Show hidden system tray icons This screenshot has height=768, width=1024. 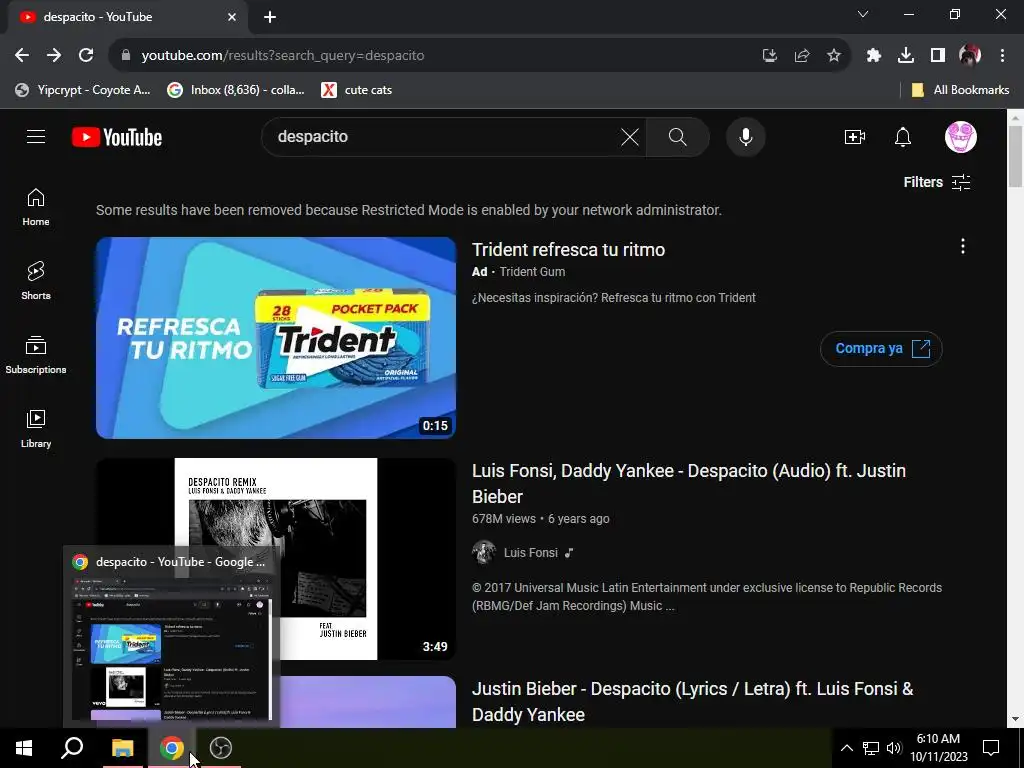pyautogui.click(x=846, y=748)
